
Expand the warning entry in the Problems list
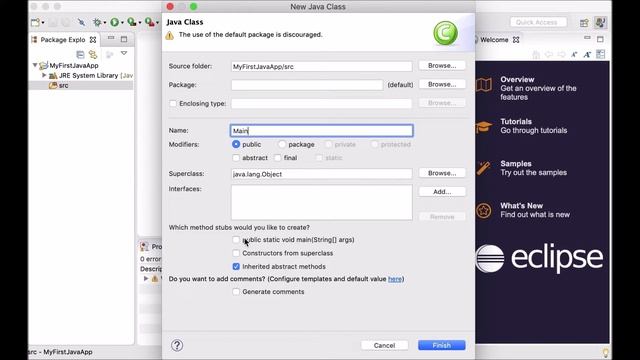tap(146, 279)
